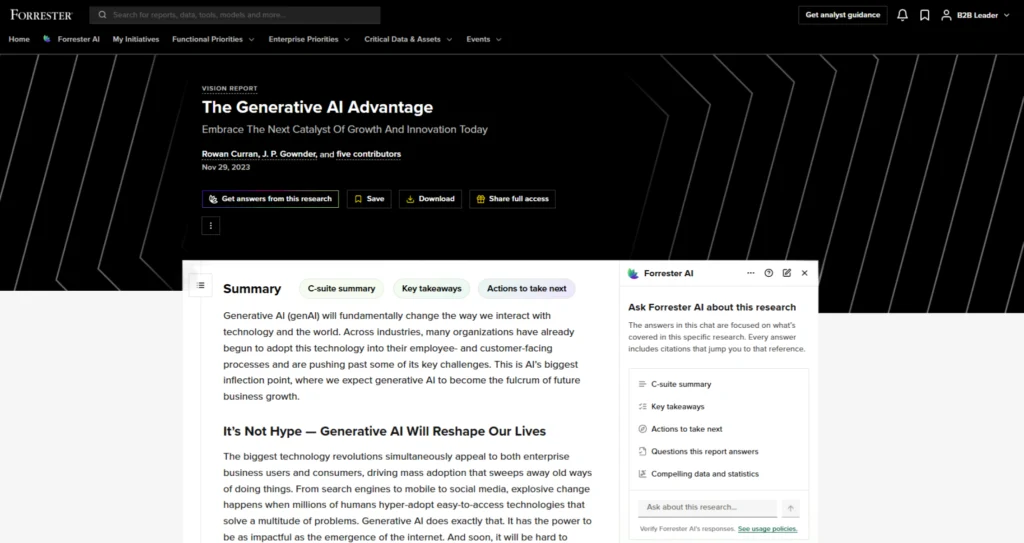This screenshot has width=1024, height=543.
Task: Click the notifications bell icon
Action: [x=903, y=15]
